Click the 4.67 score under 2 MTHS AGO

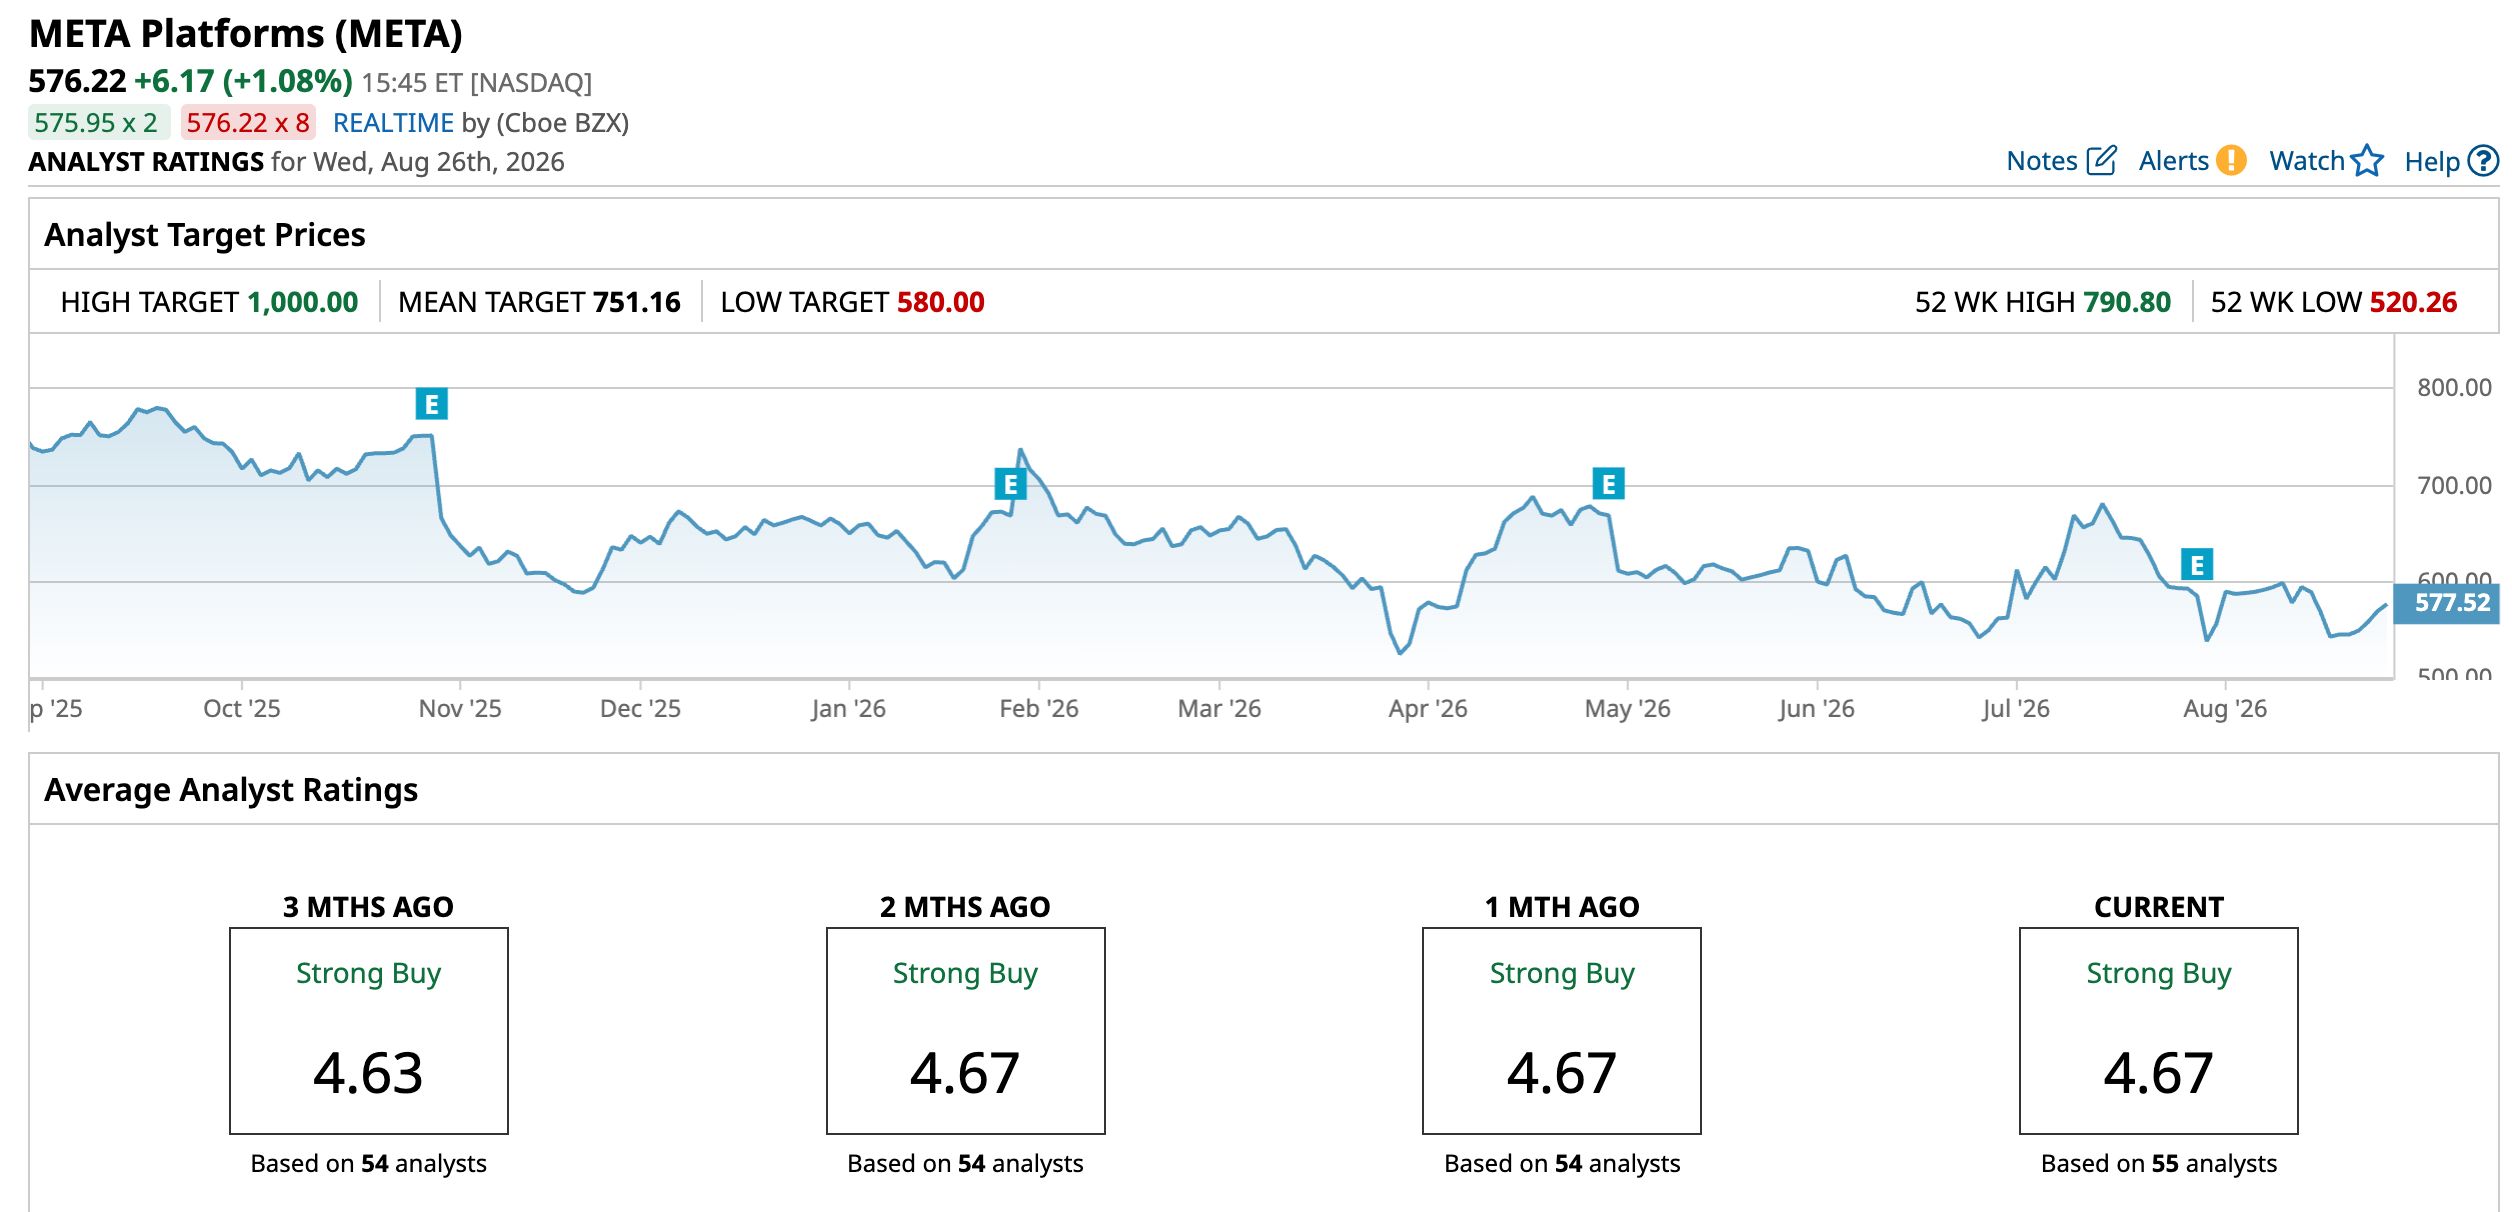[965, 1073]
